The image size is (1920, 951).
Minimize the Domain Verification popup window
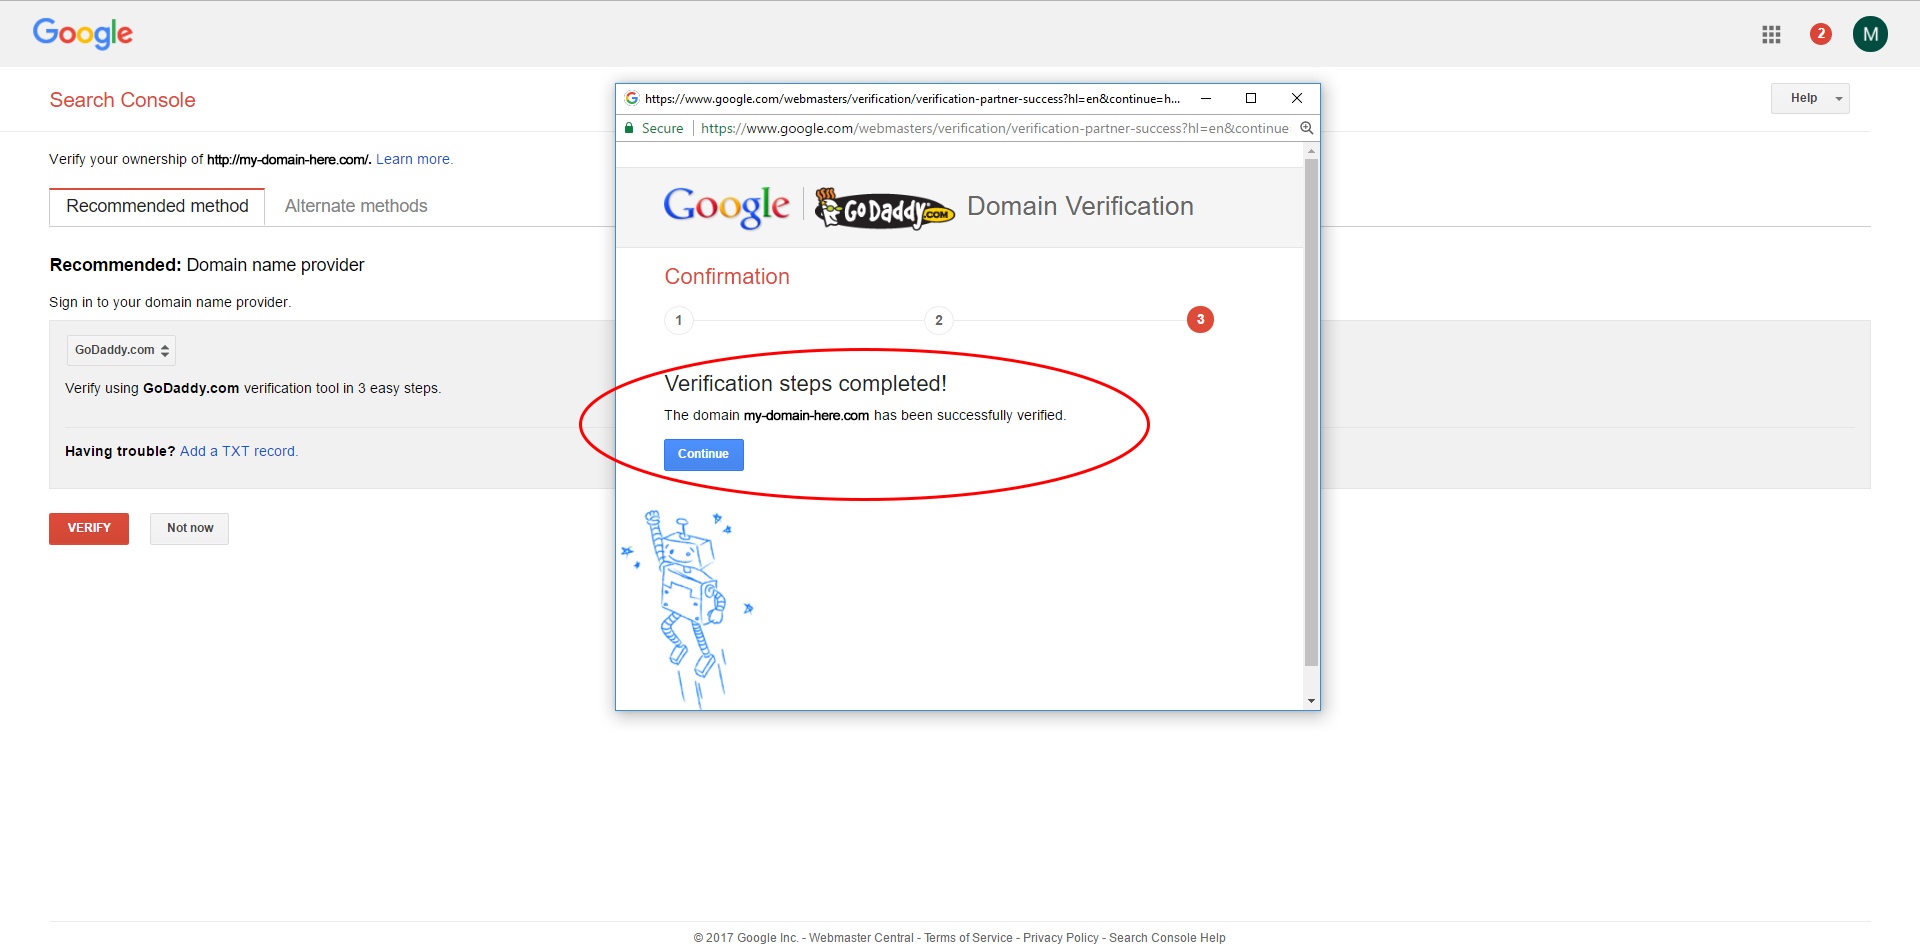1206,98
